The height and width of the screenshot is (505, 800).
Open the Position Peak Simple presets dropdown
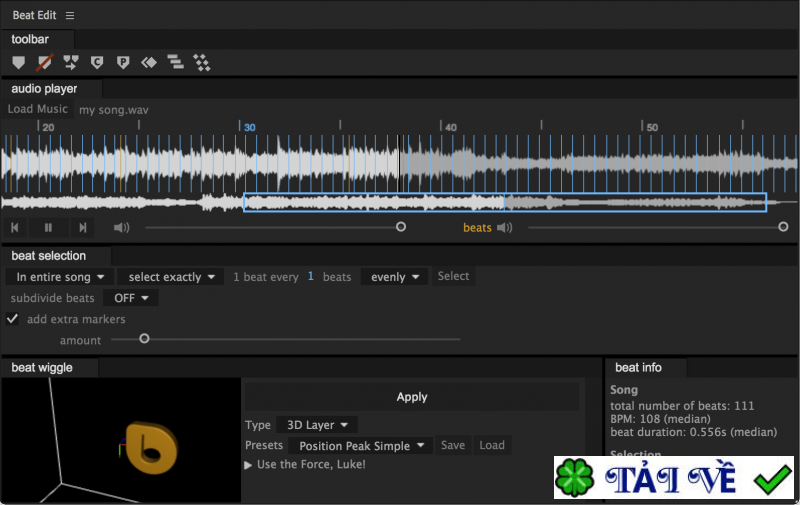tap(361, 446)
